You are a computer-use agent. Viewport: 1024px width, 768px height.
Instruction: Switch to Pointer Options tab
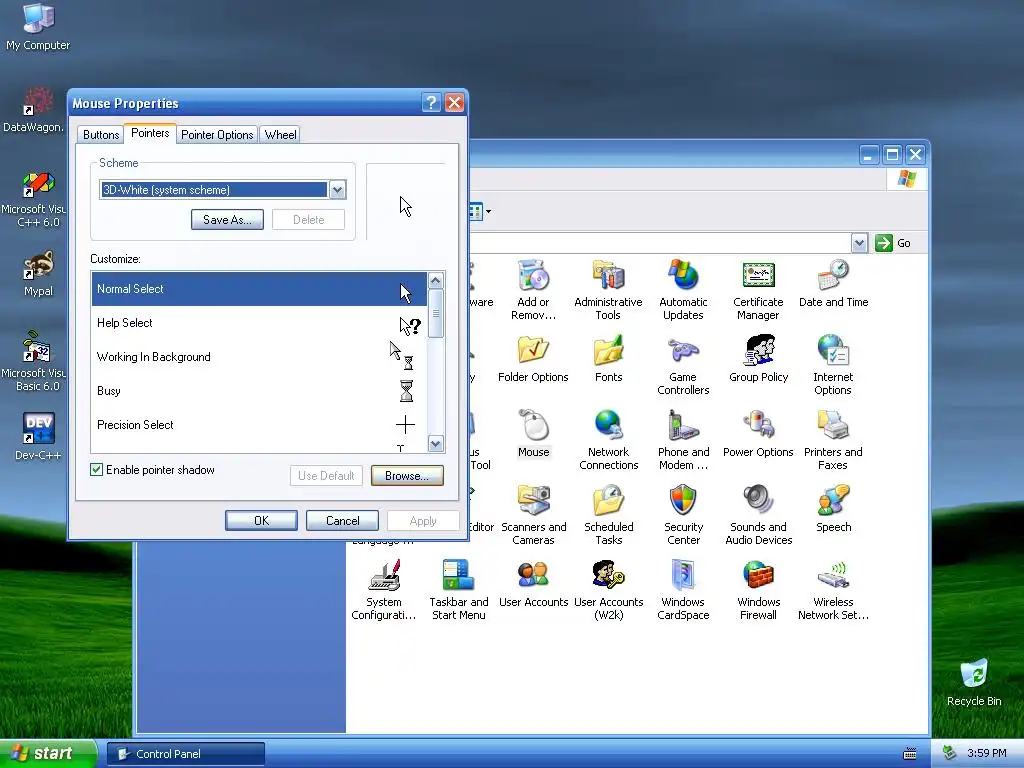coord(217,135)
